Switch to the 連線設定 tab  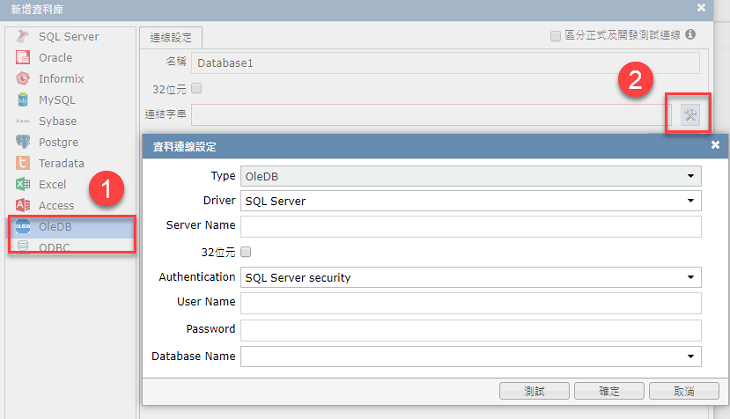click(x=171, y=37)
